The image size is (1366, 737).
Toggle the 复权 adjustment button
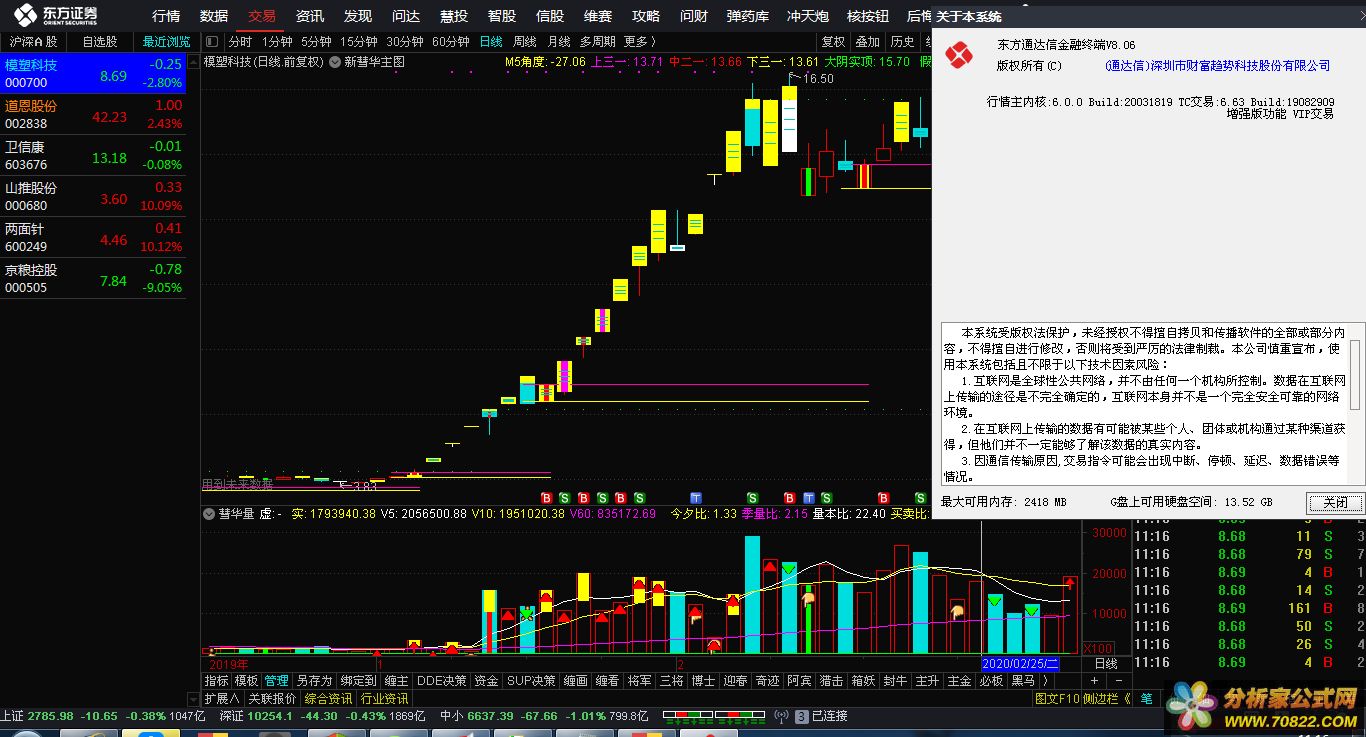tap(833, 42)
